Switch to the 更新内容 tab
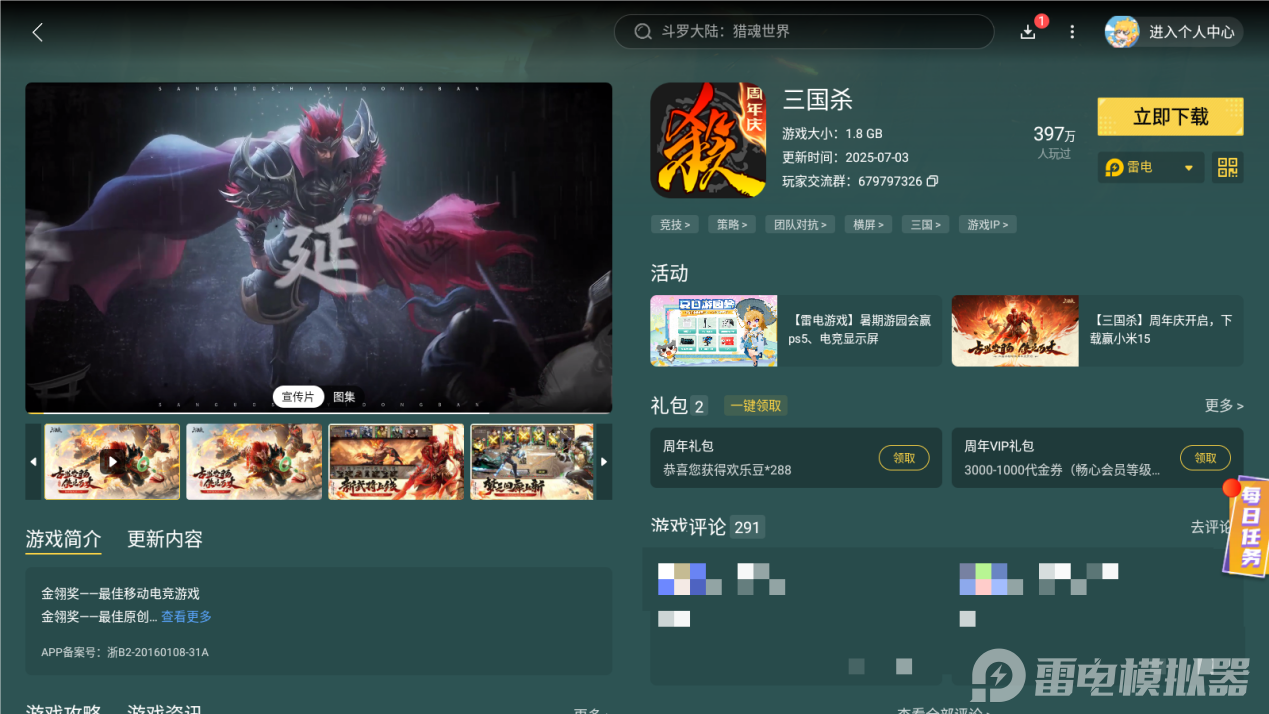The height and width of the screenshot is (714, 1269). tap(164, 538)
